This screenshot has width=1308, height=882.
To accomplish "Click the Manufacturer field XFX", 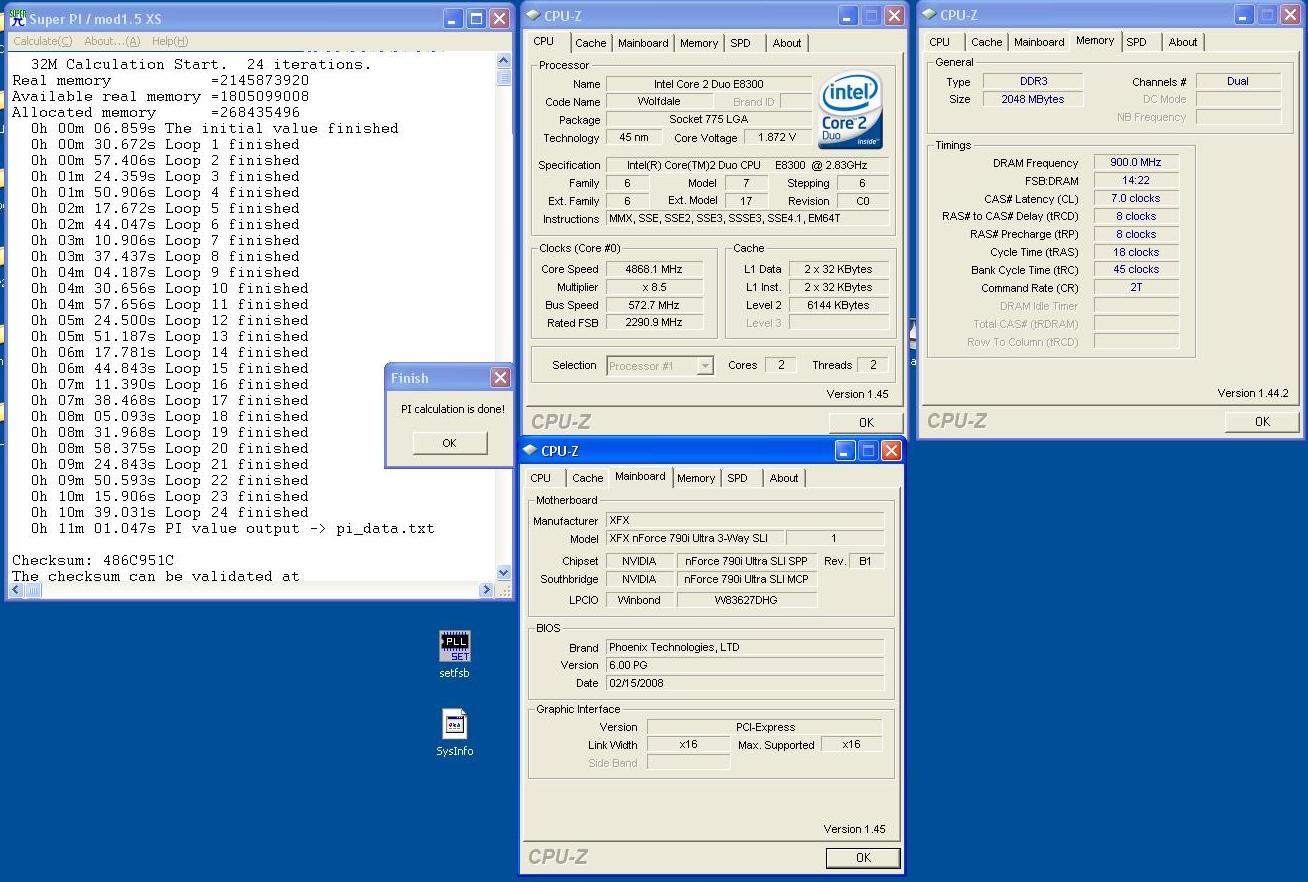I will tap(745, 520).
